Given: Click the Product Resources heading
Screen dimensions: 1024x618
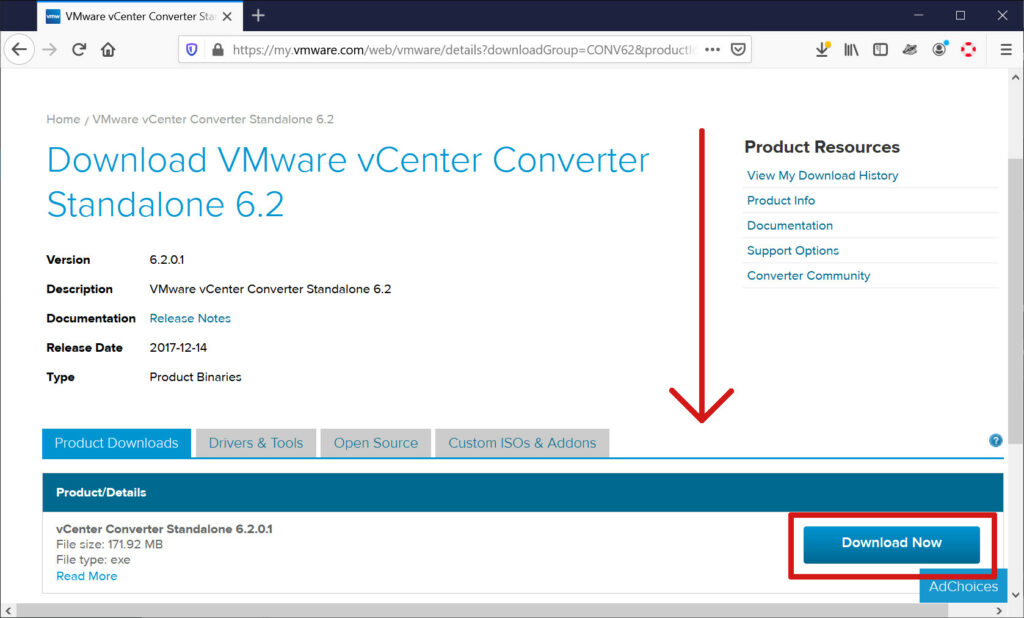Looking at the screenshot, I should (x=822, y=147).
